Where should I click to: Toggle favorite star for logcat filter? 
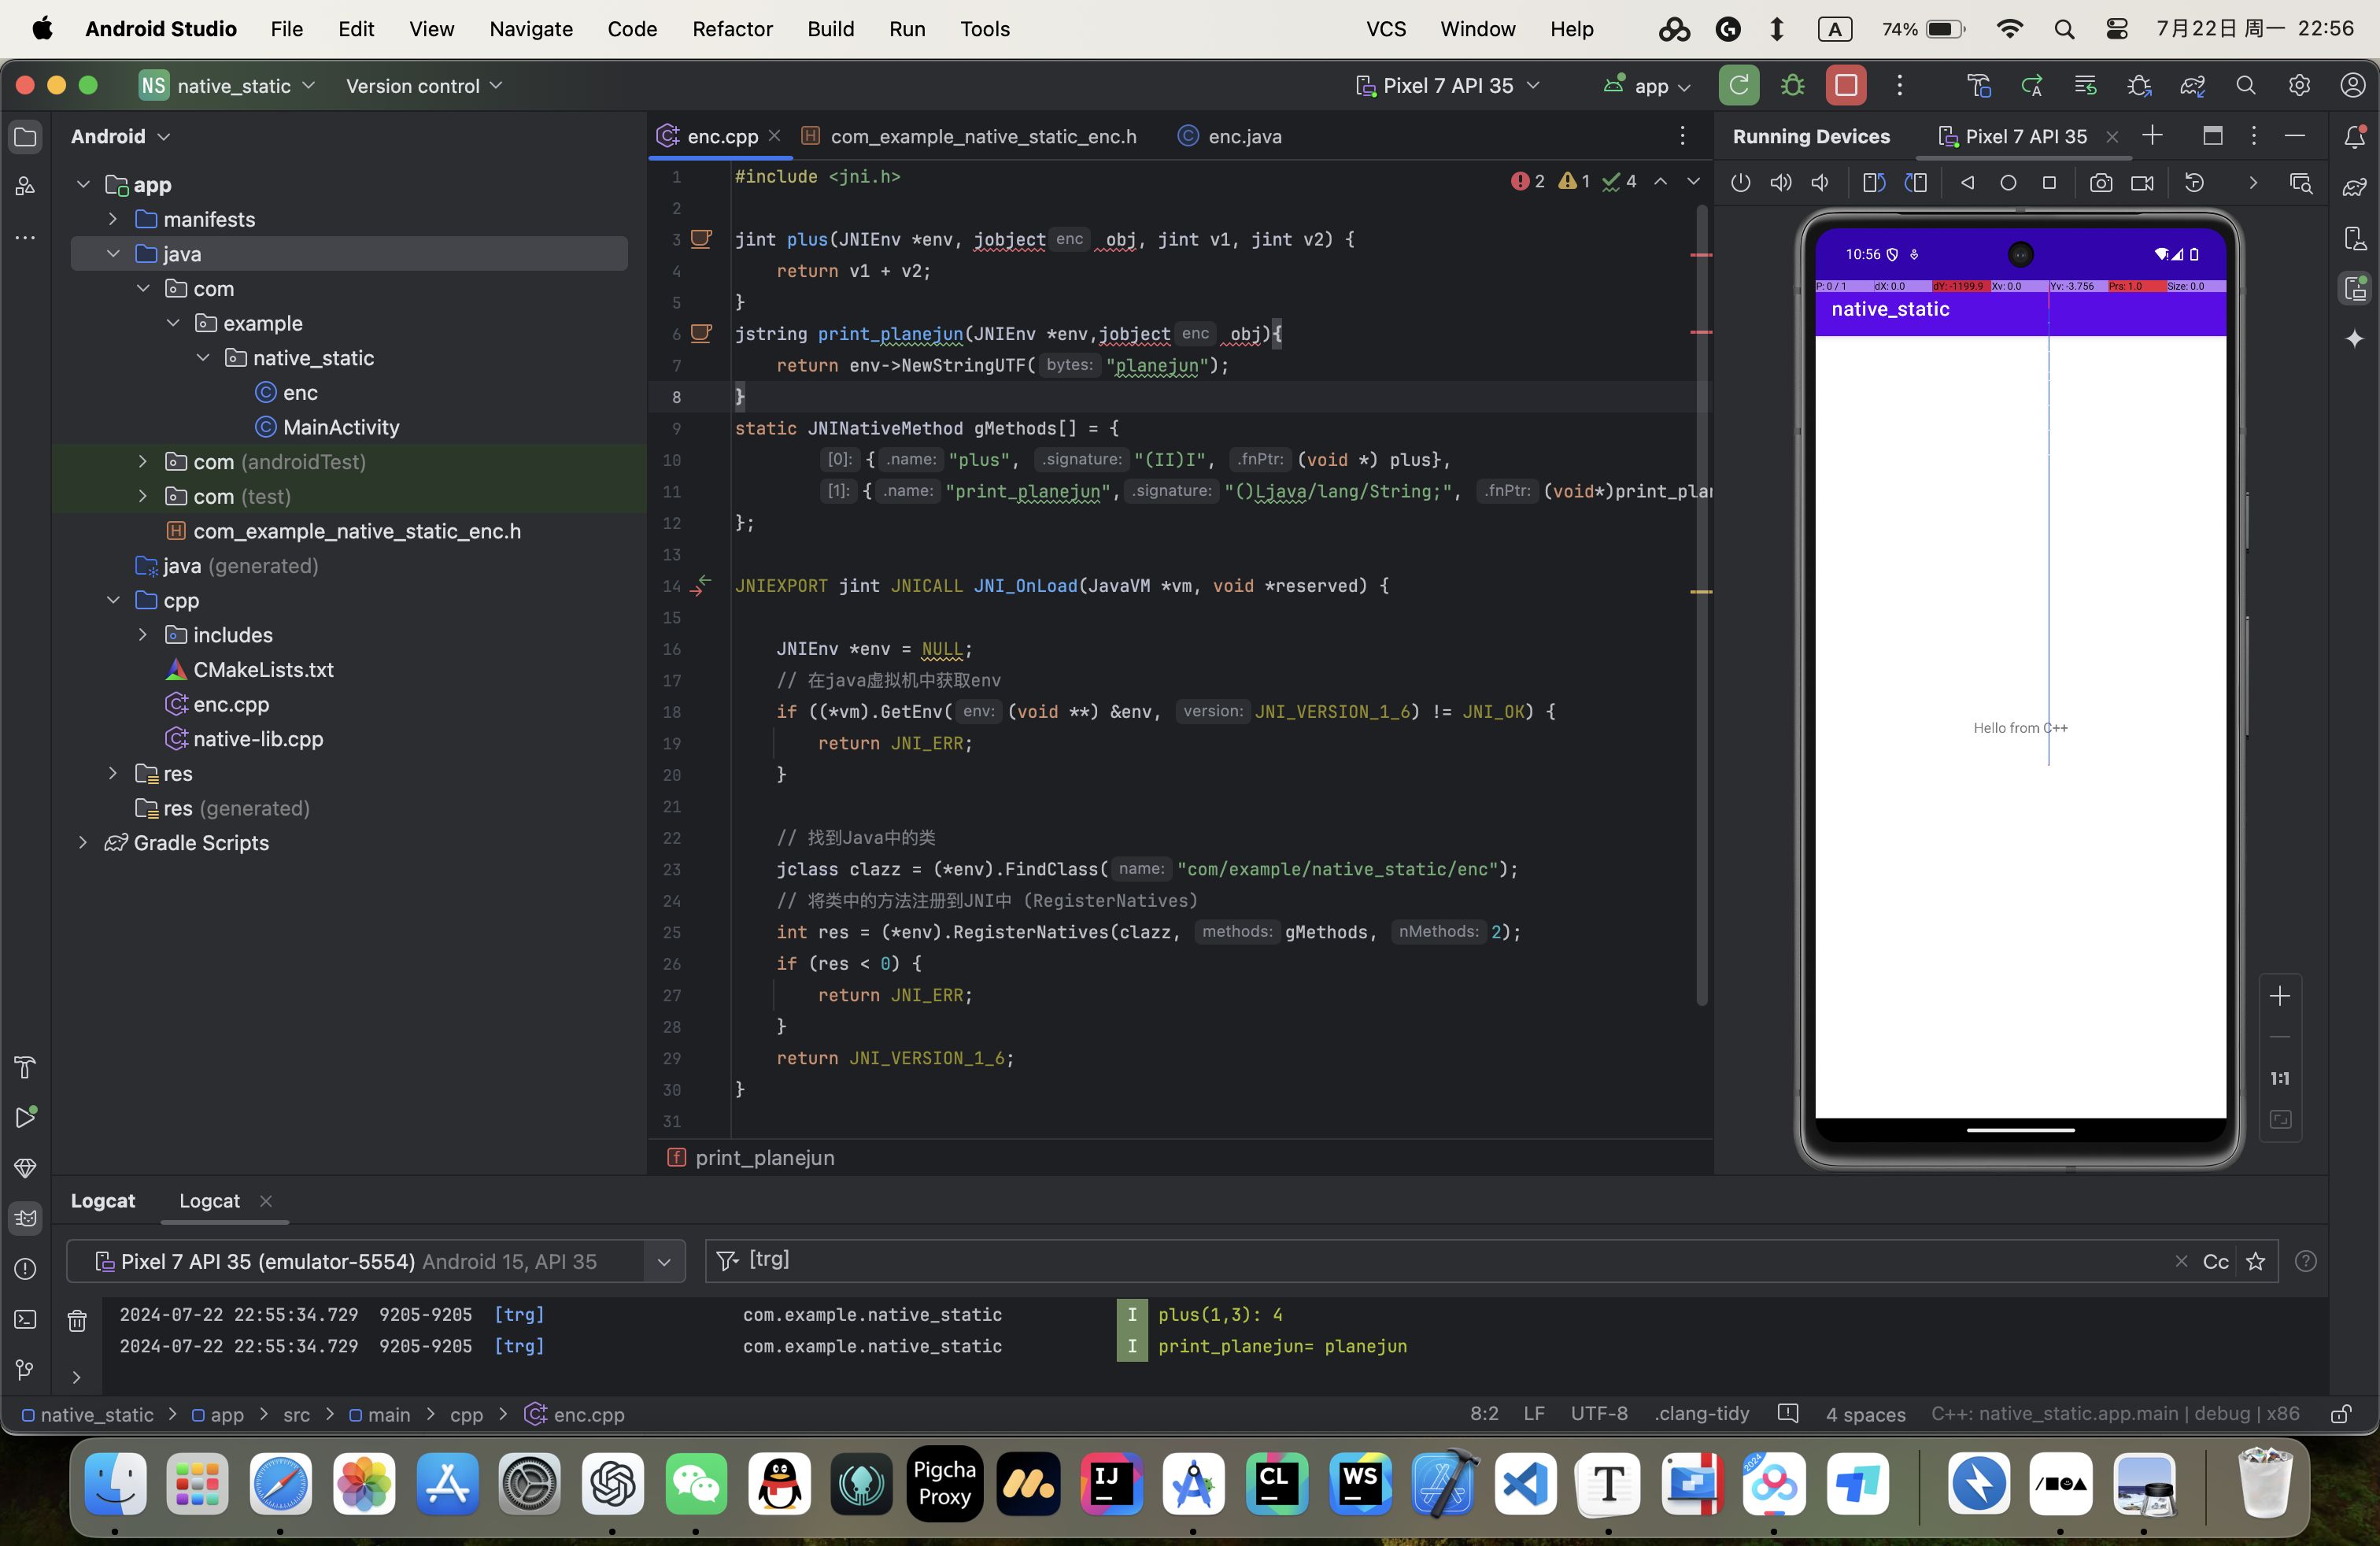2255,1261
